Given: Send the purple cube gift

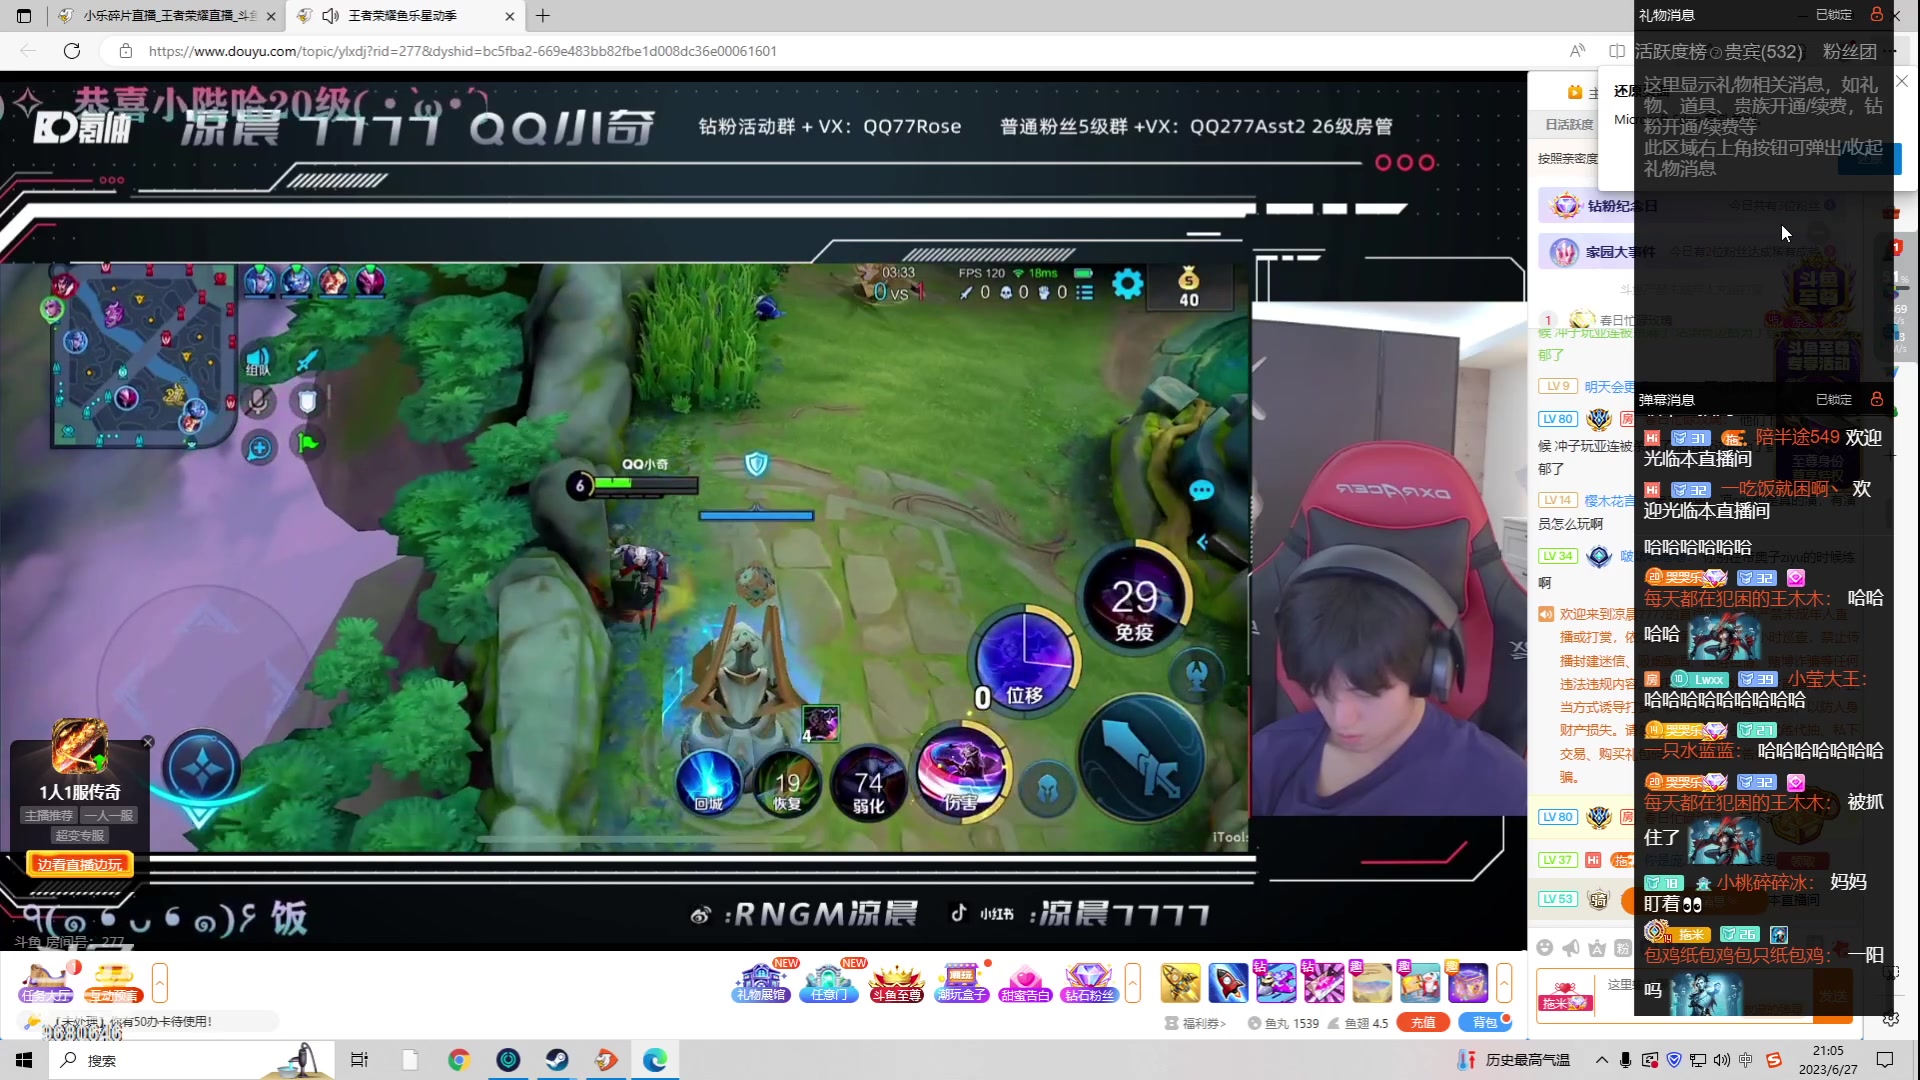Looking at the screenshot, I should pyautogui.click(x=1468, y=983).
